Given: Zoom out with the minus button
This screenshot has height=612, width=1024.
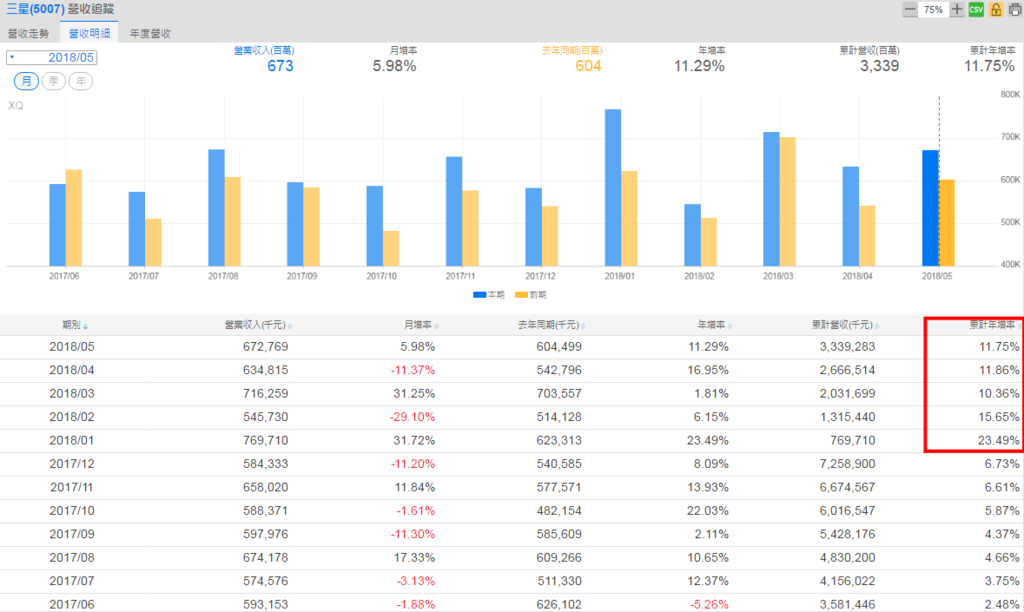Looking at the screenshot, I should point(910,10).
